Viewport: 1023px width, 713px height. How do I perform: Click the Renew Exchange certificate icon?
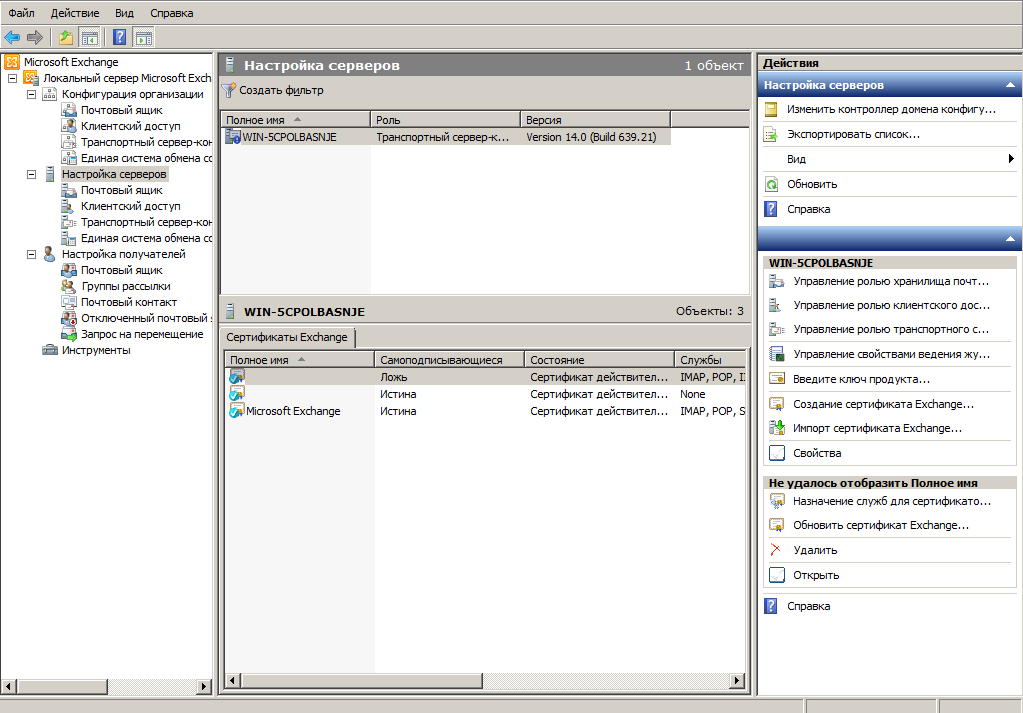[x=776, y=525]
